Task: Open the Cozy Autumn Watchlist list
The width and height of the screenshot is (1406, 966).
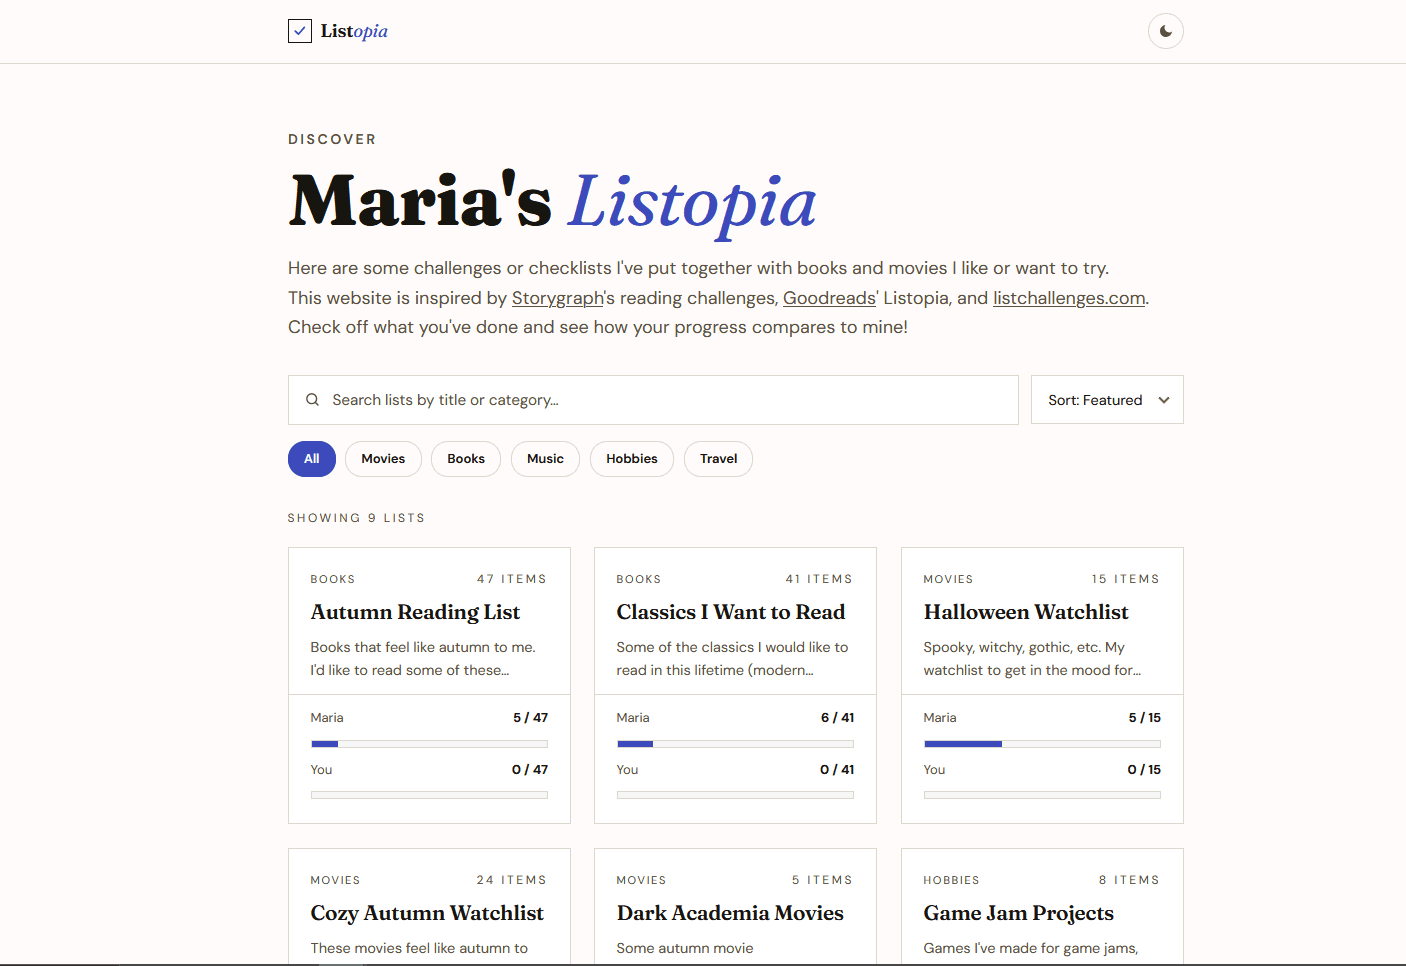Action: [427, 913]
